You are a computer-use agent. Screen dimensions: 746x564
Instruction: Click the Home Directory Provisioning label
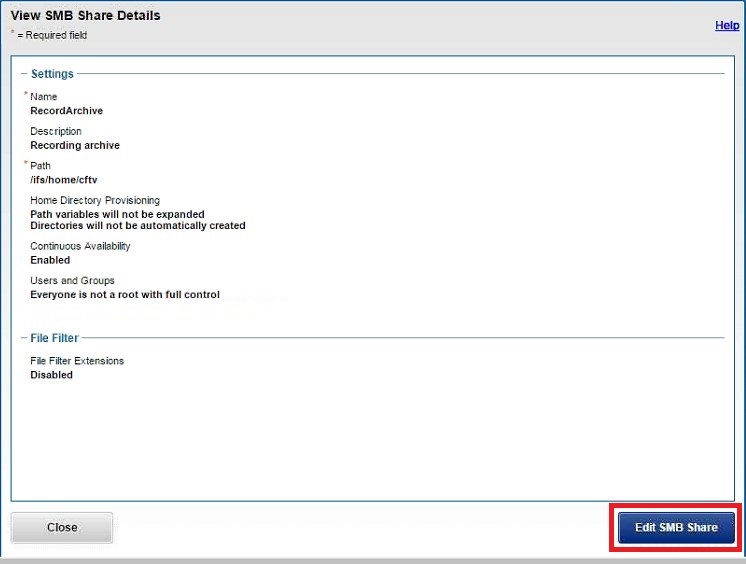click(95, 200)
